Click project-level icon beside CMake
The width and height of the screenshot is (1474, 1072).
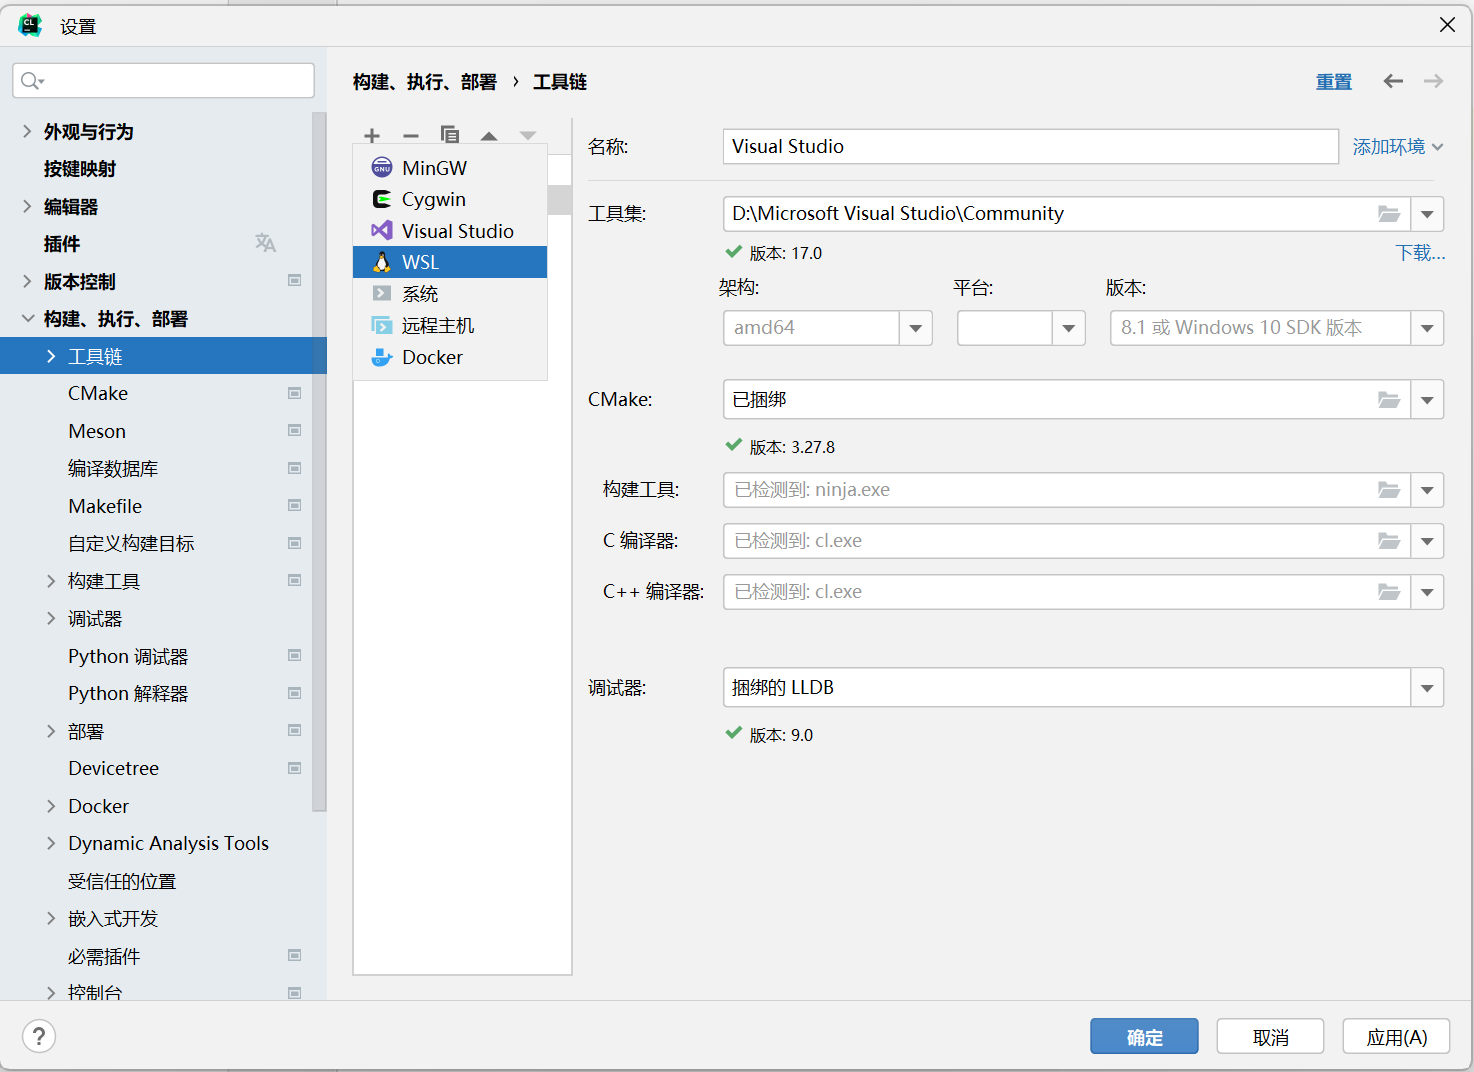[294, 393]
